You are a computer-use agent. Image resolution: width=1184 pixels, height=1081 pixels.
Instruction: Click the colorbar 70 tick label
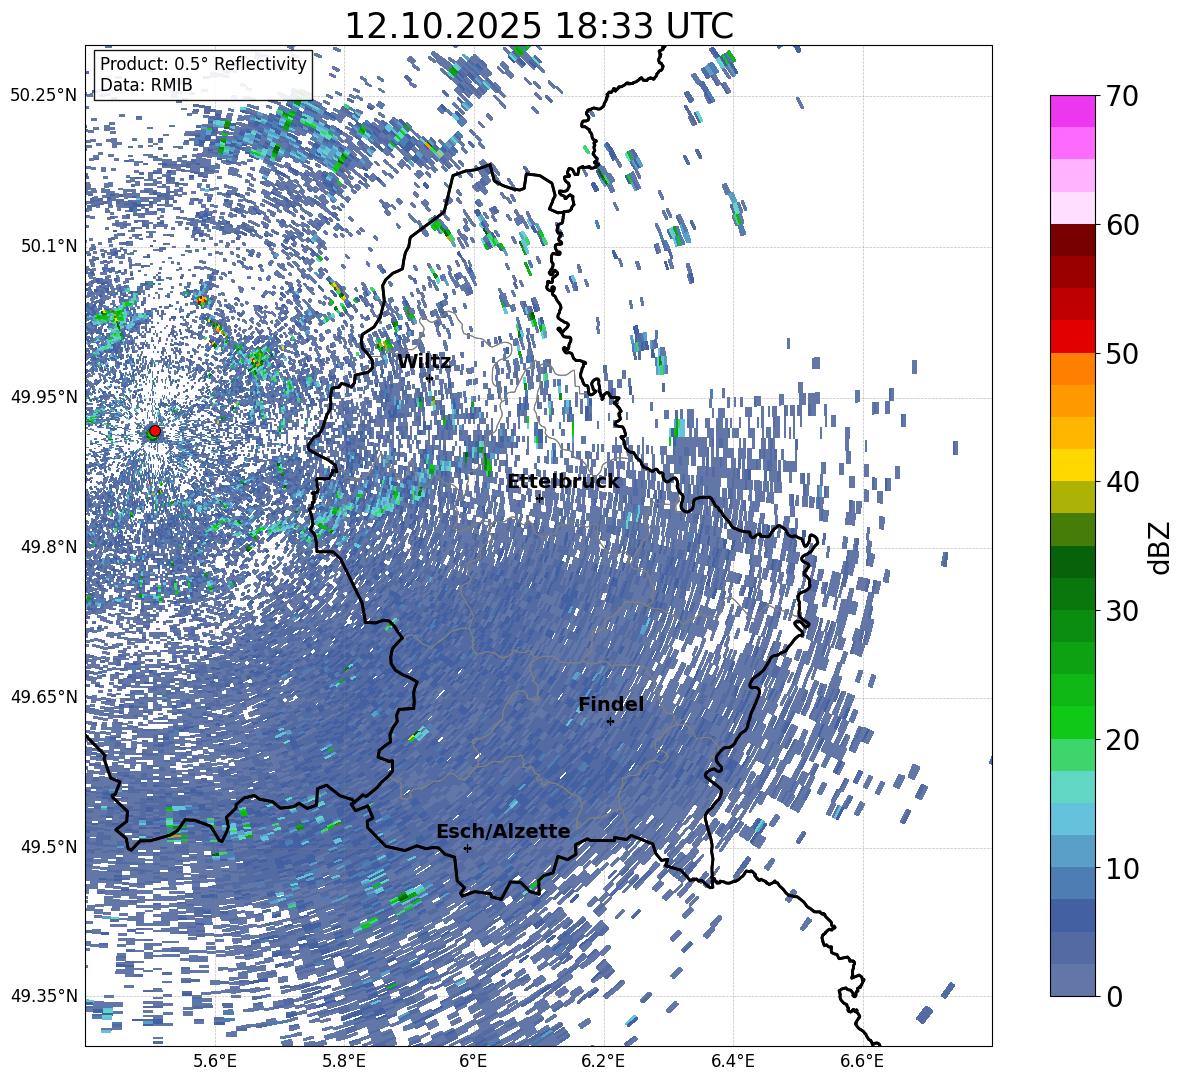coord(1122,96)
